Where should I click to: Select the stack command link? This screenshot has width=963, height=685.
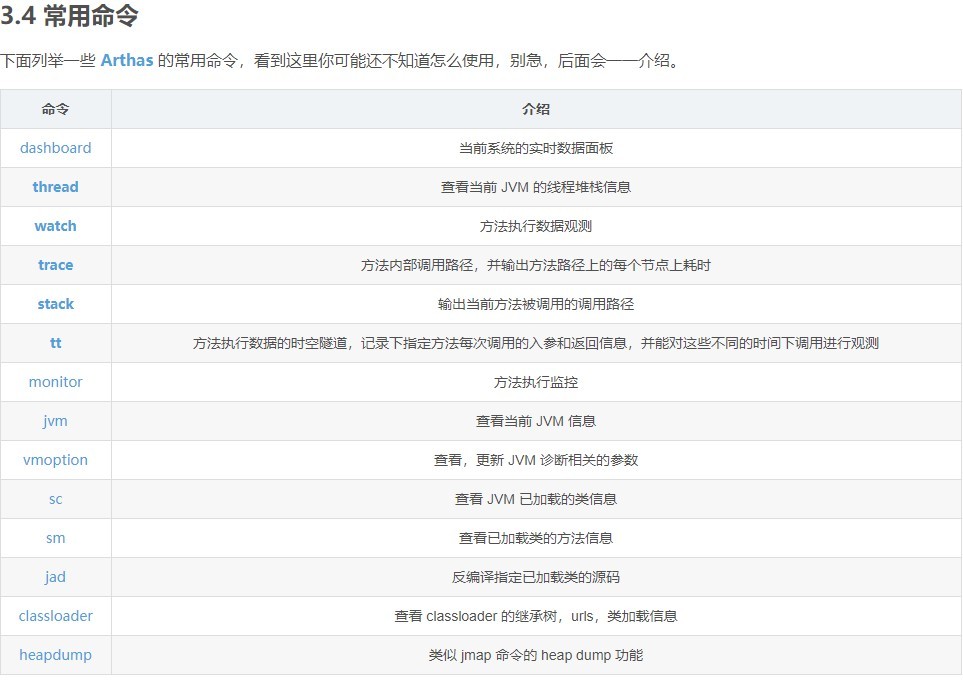(55, 304)
